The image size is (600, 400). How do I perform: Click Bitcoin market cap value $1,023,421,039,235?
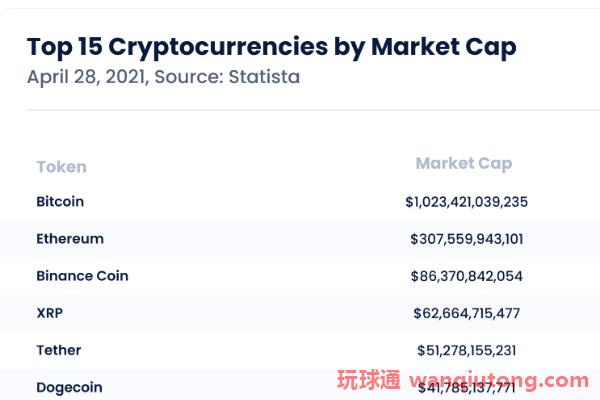[466, 202]
